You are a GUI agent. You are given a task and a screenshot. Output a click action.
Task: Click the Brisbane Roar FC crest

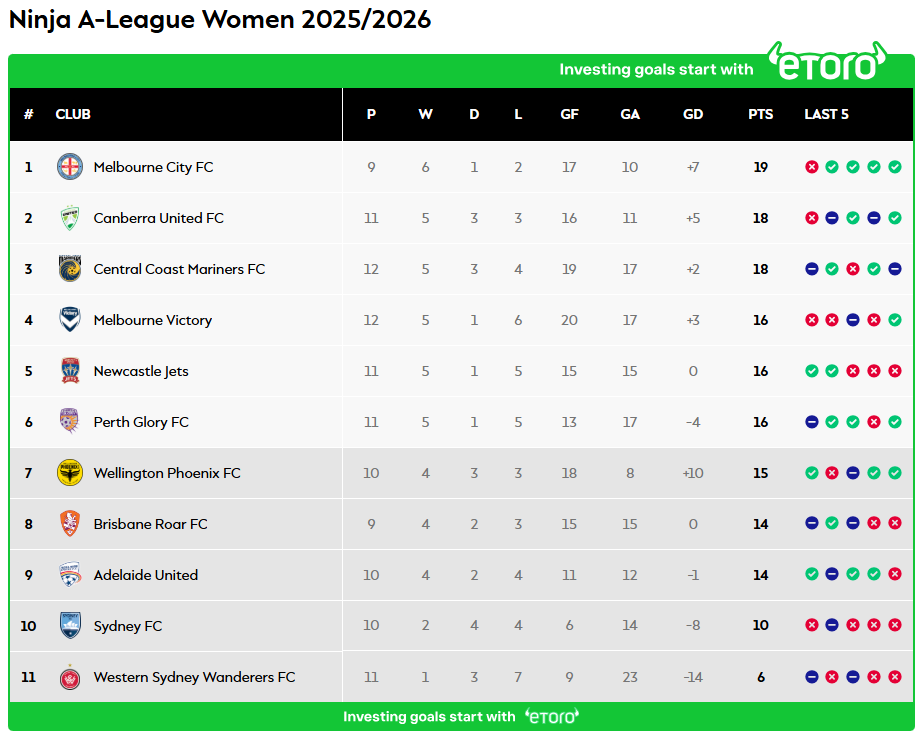coord(70,524)
